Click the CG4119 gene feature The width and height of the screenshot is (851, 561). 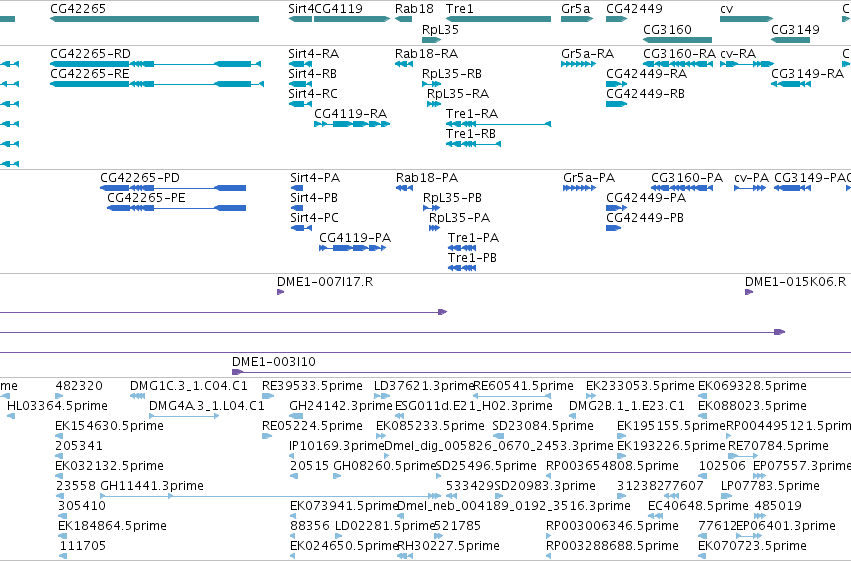pyautogui.click(x=352, y=19)
